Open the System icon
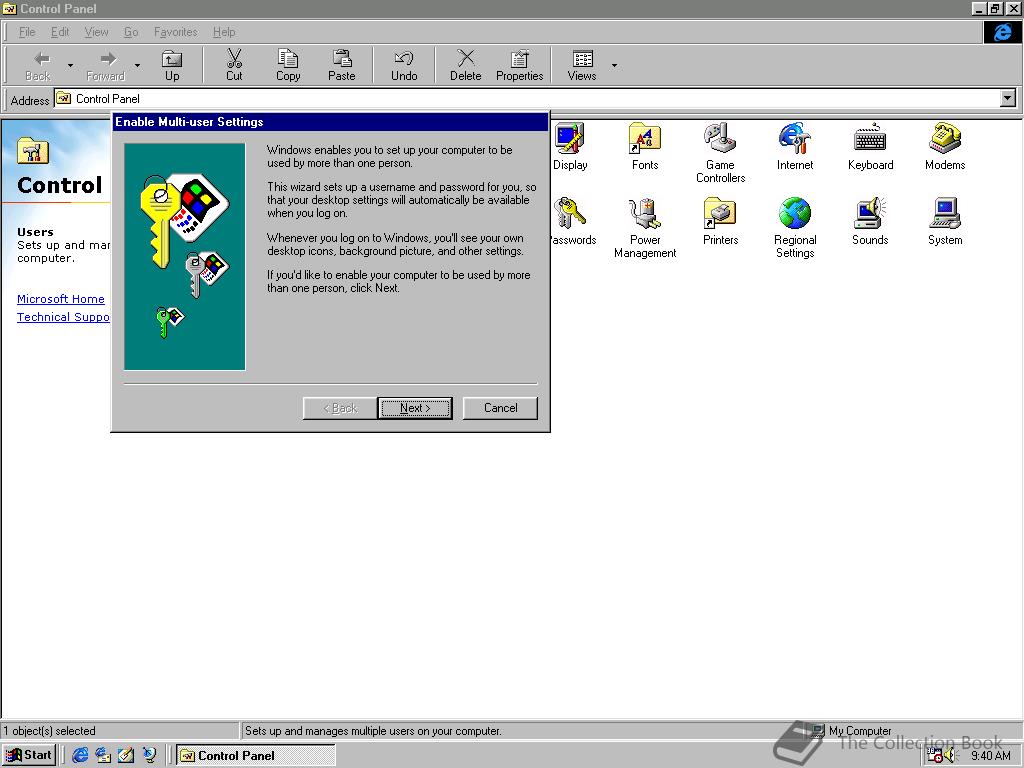Viewport: 1024px width, 768px height. [x=945, y=222]
